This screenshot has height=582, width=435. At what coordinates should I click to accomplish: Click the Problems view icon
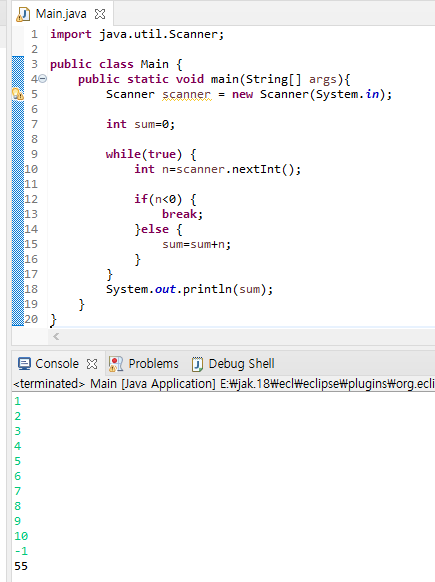tap(116, 364)
